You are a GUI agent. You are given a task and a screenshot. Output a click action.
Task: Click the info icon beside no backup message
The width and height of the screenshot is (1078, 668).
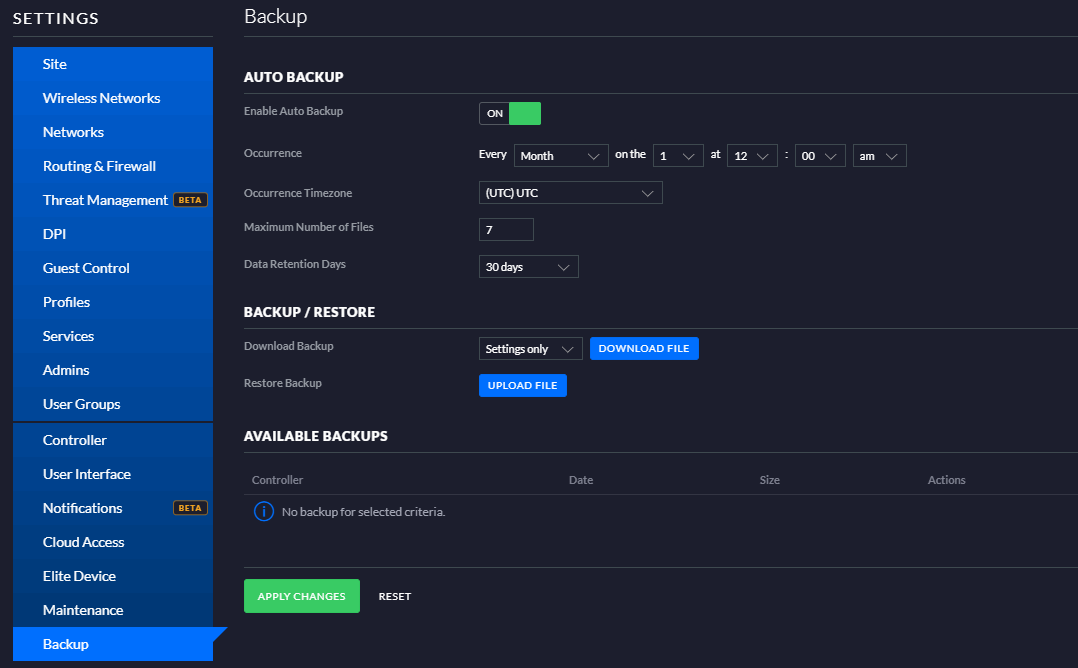pyautogui.click(x=264, y=512)
